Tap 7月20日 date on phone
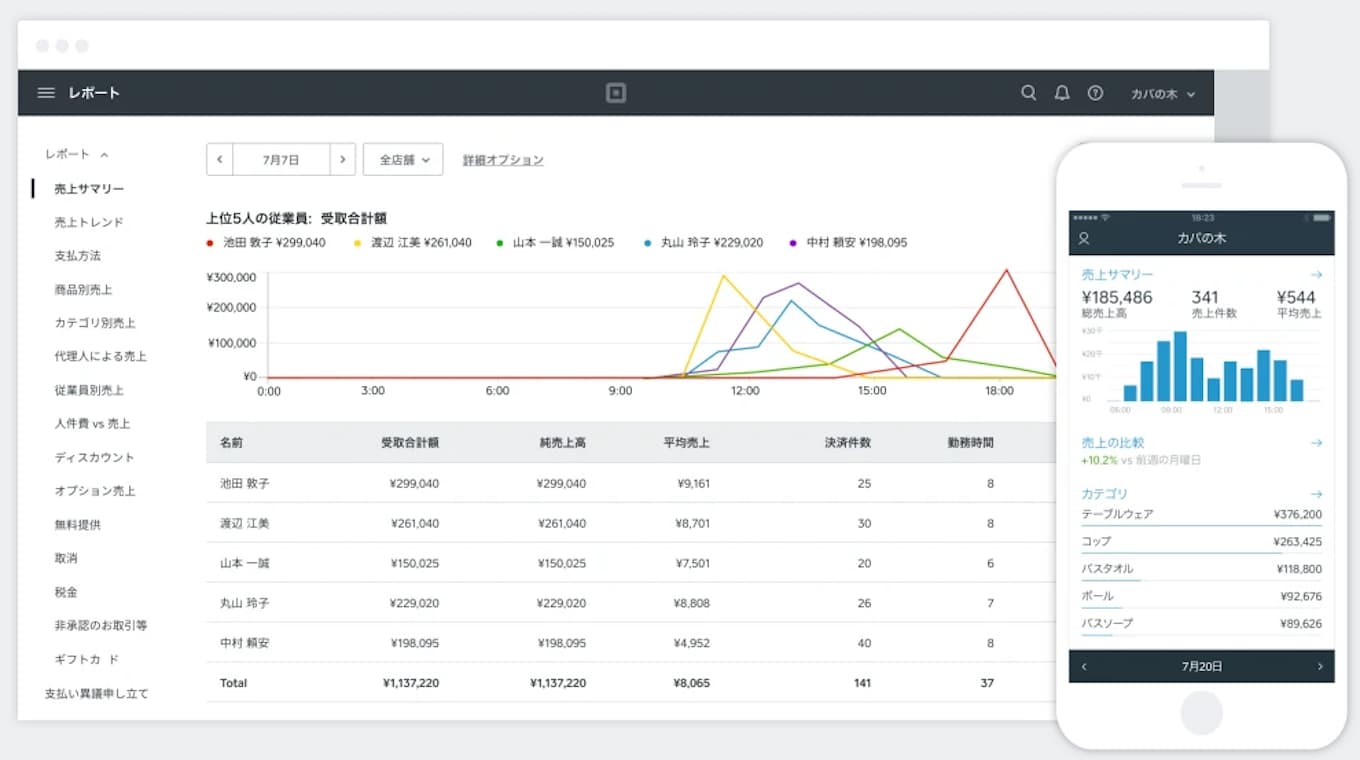 coord(1202,666)
